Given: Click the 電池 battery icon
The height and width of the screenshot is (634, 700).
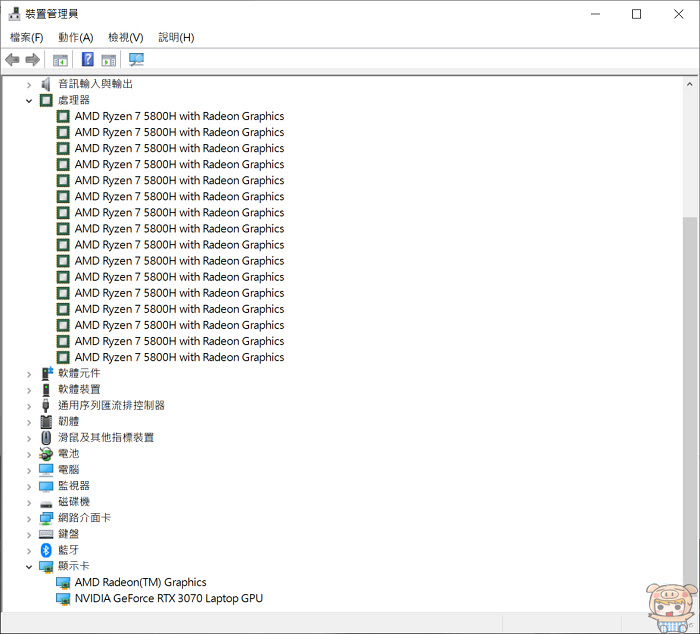Looking at the screenshot, I should 46,454.
